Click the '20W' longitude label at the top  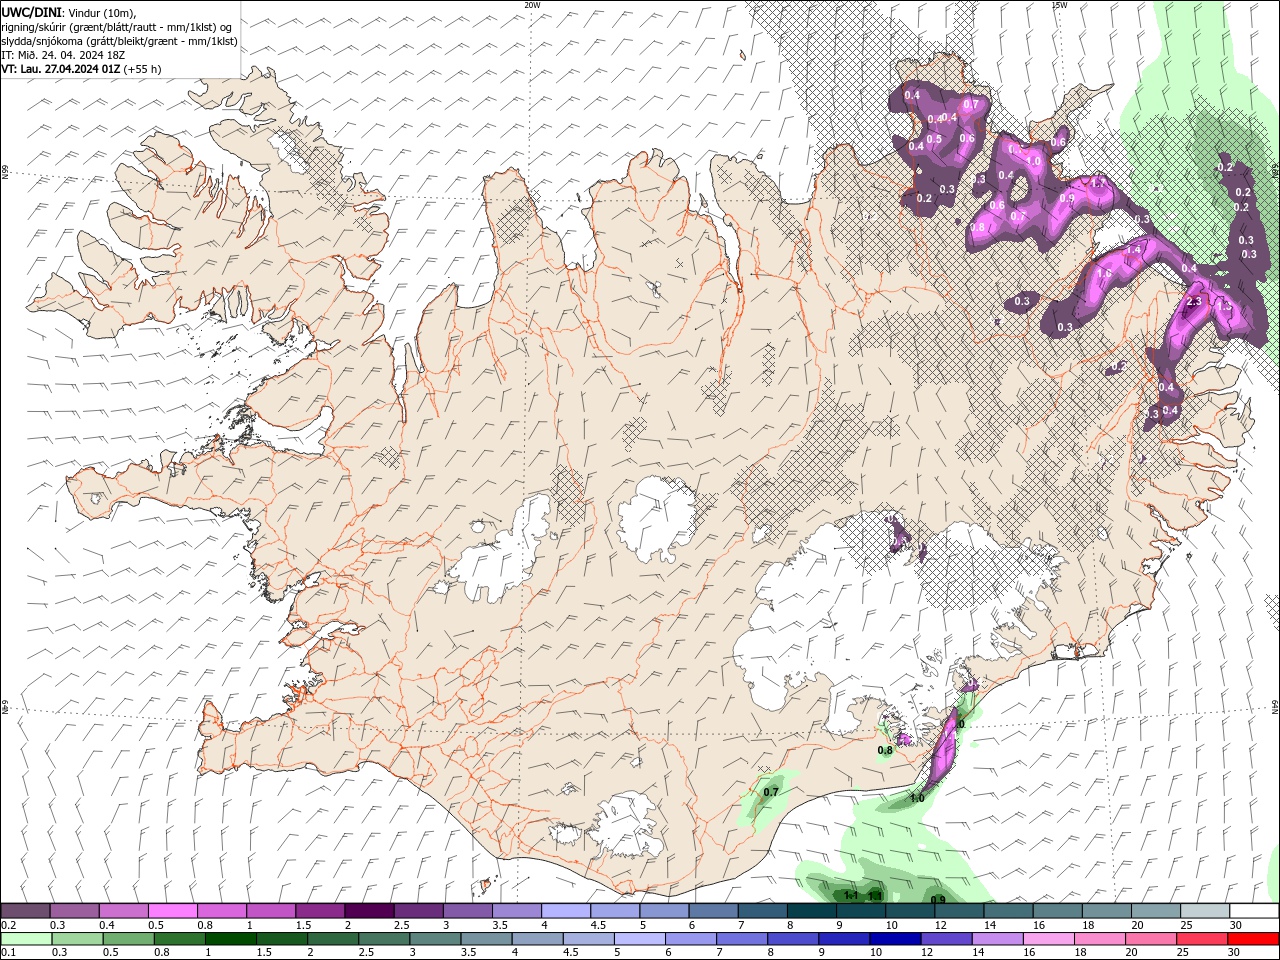[x=533, y=5]
